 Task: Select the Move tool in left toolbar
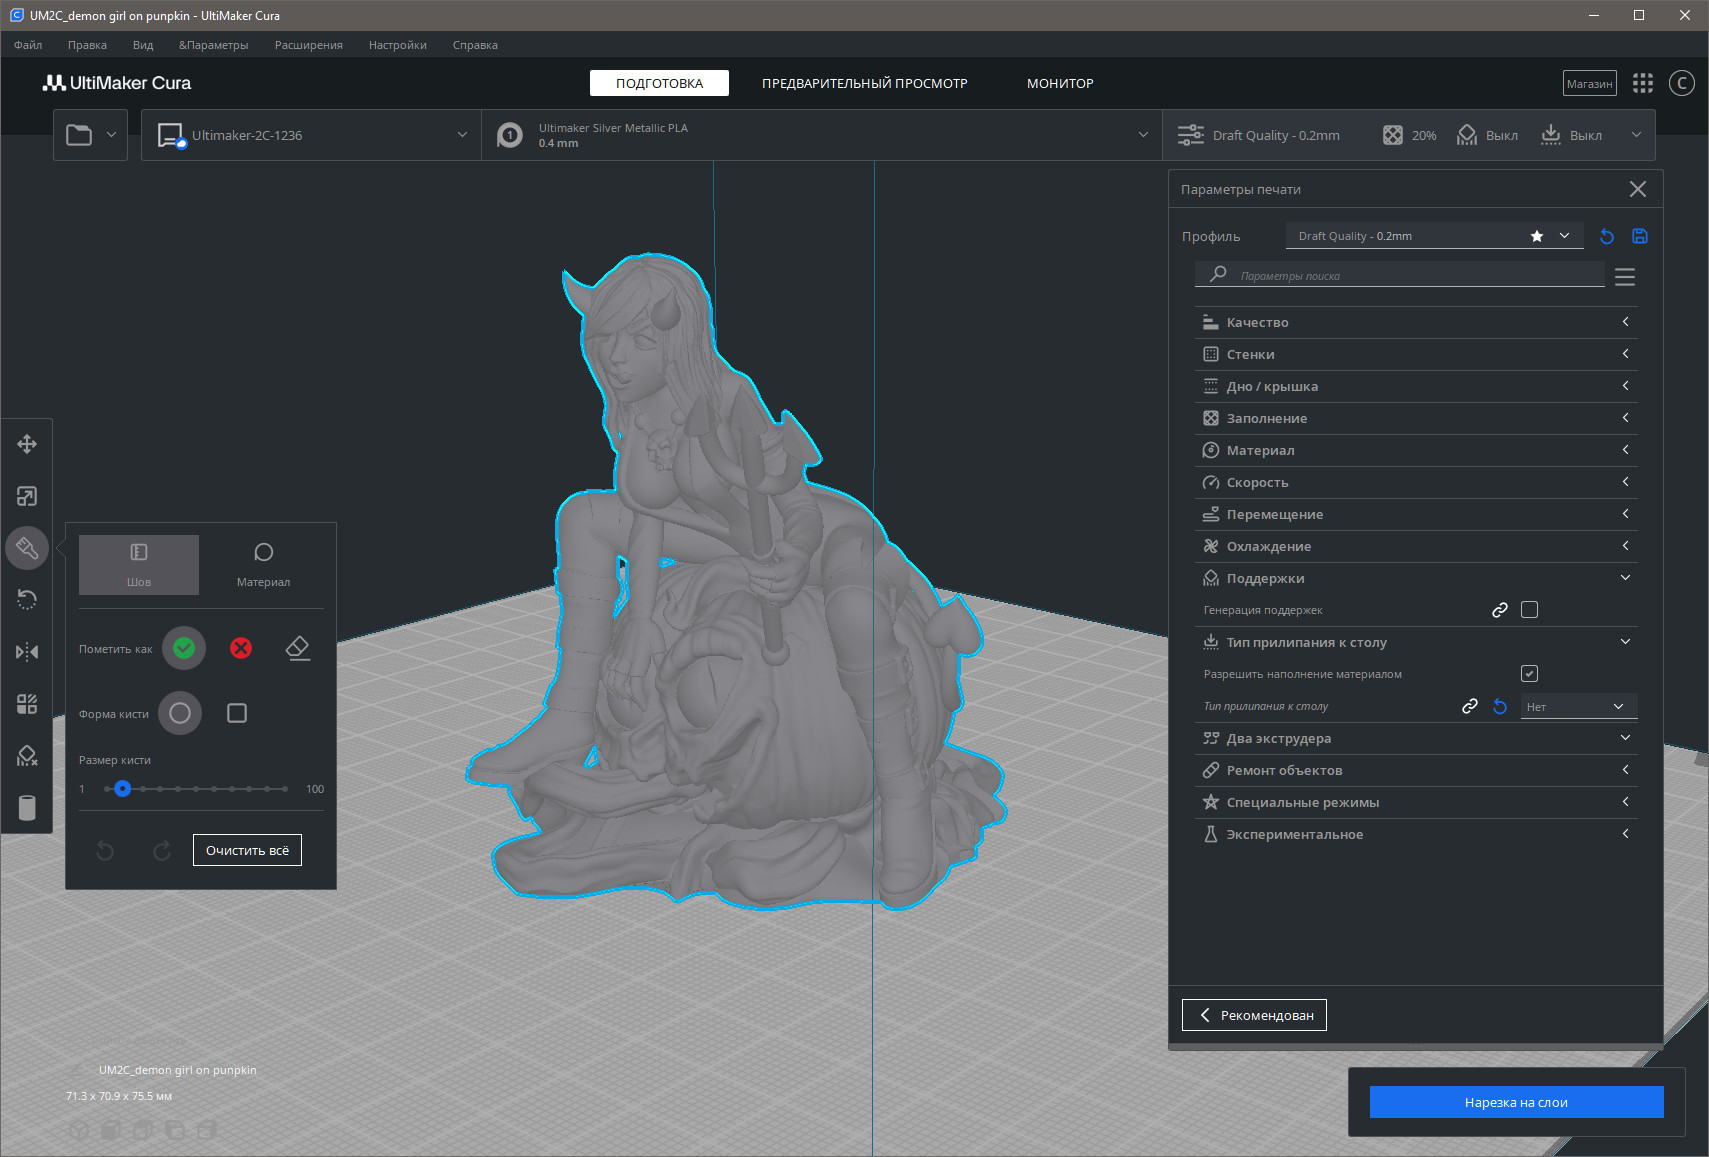point(27,444)
